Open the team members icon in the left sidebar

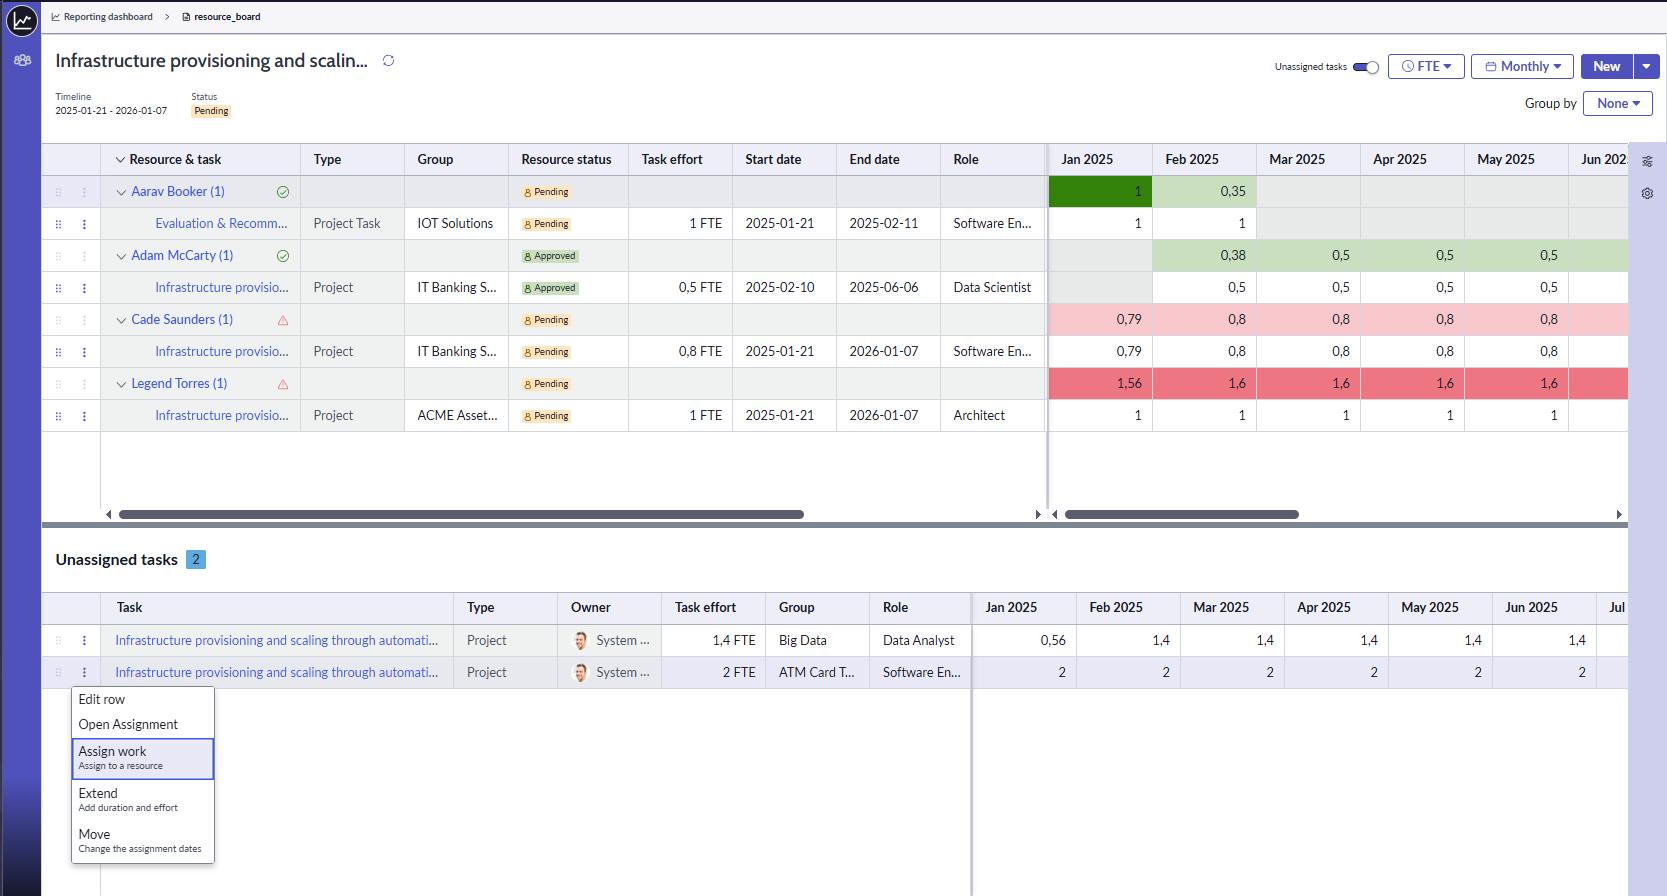pos(22,60)
